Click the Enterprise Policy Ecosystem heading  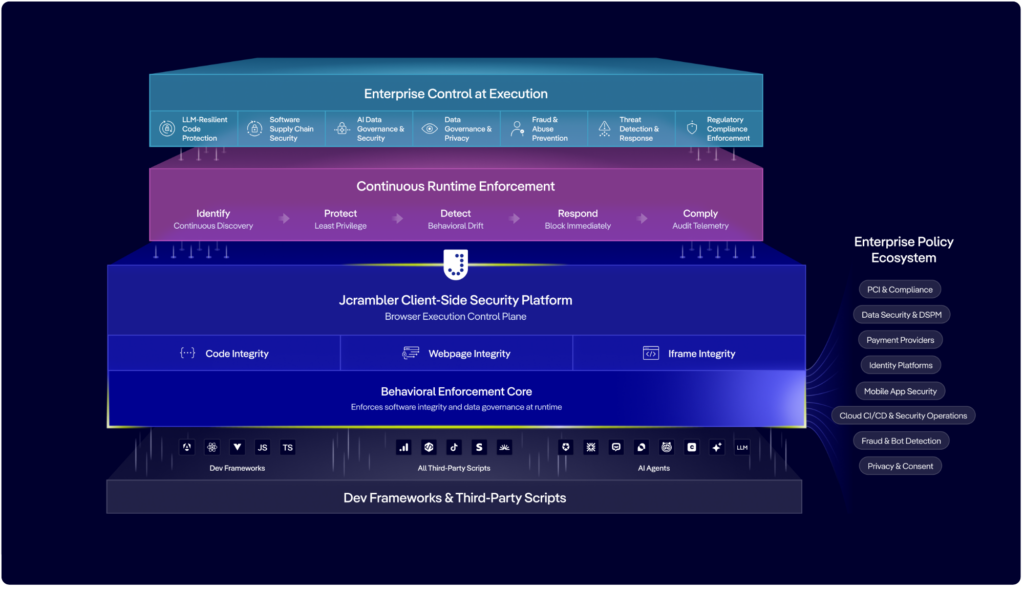903,250
